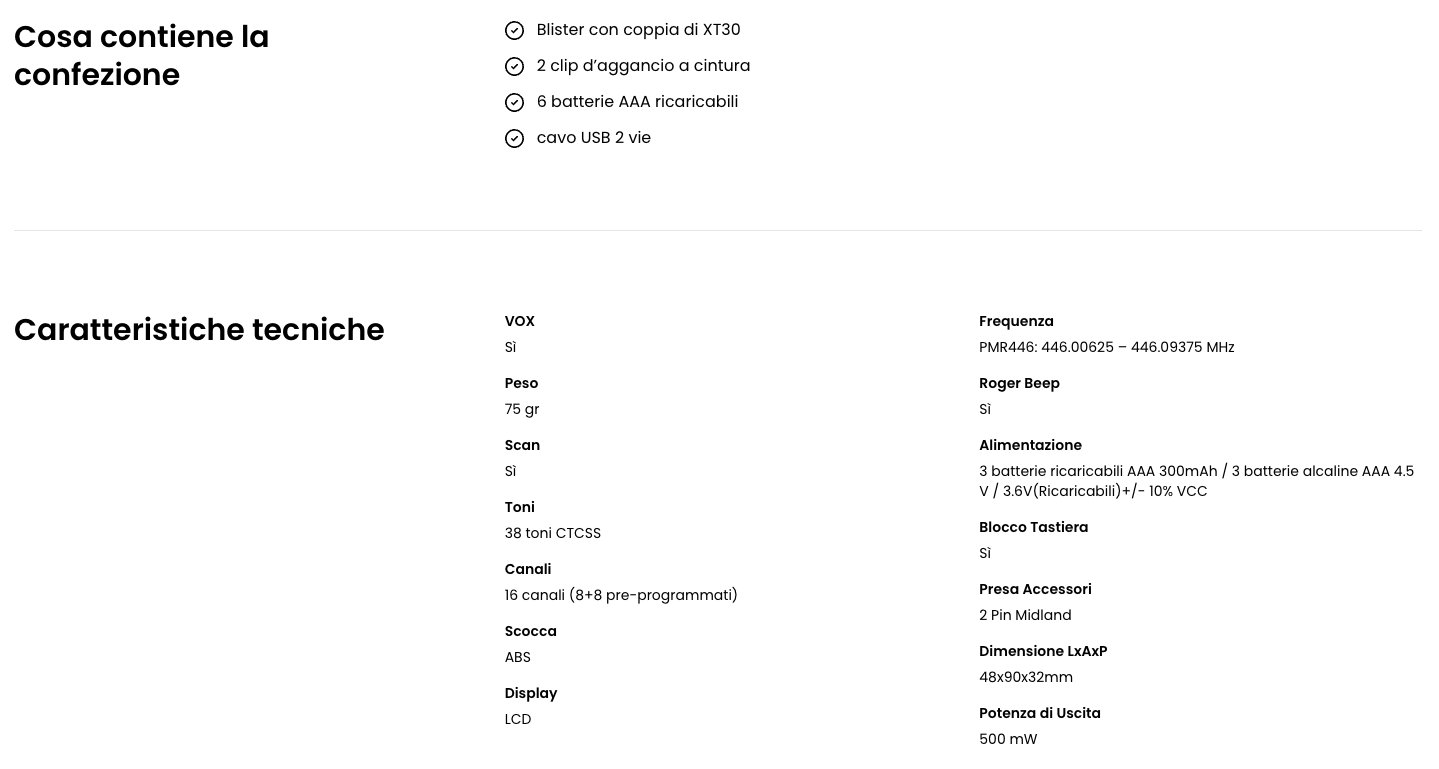This screenshot has width=1439, height=769.
Task: Click the checkmark icon beside cavo USB 2 vie
Action: [514, 138]
